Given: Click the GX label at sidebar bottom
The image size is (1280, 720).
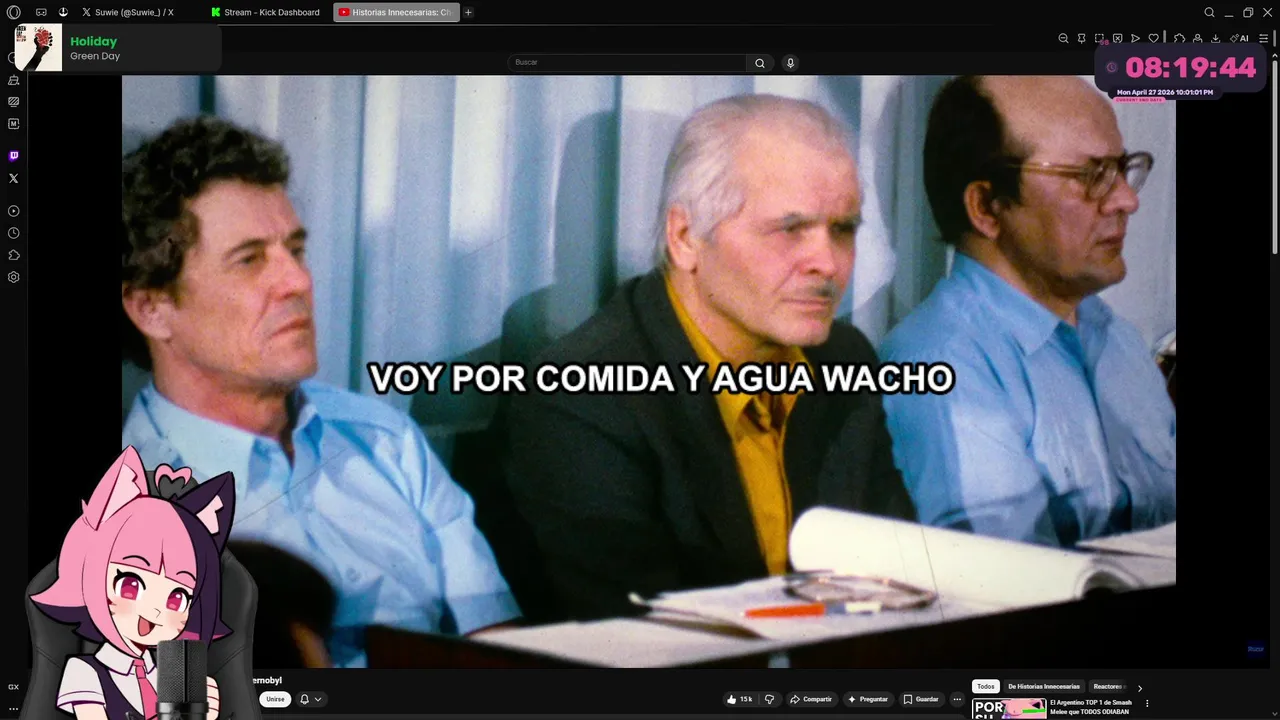Looking at the screenshot, I should pyautogui.click(x=13, y=687).
